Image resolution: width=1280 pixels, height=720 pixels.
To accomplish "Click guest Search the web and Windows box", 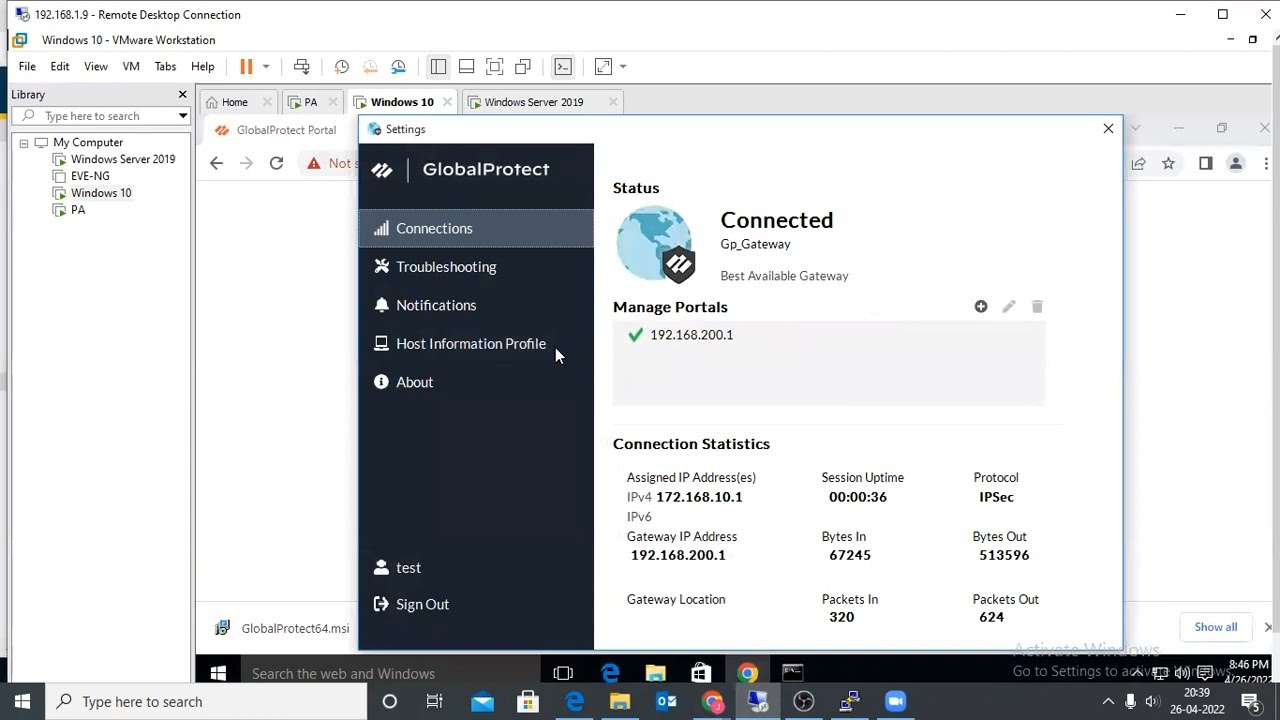I will pyautogui.click(x=390, y=673).
